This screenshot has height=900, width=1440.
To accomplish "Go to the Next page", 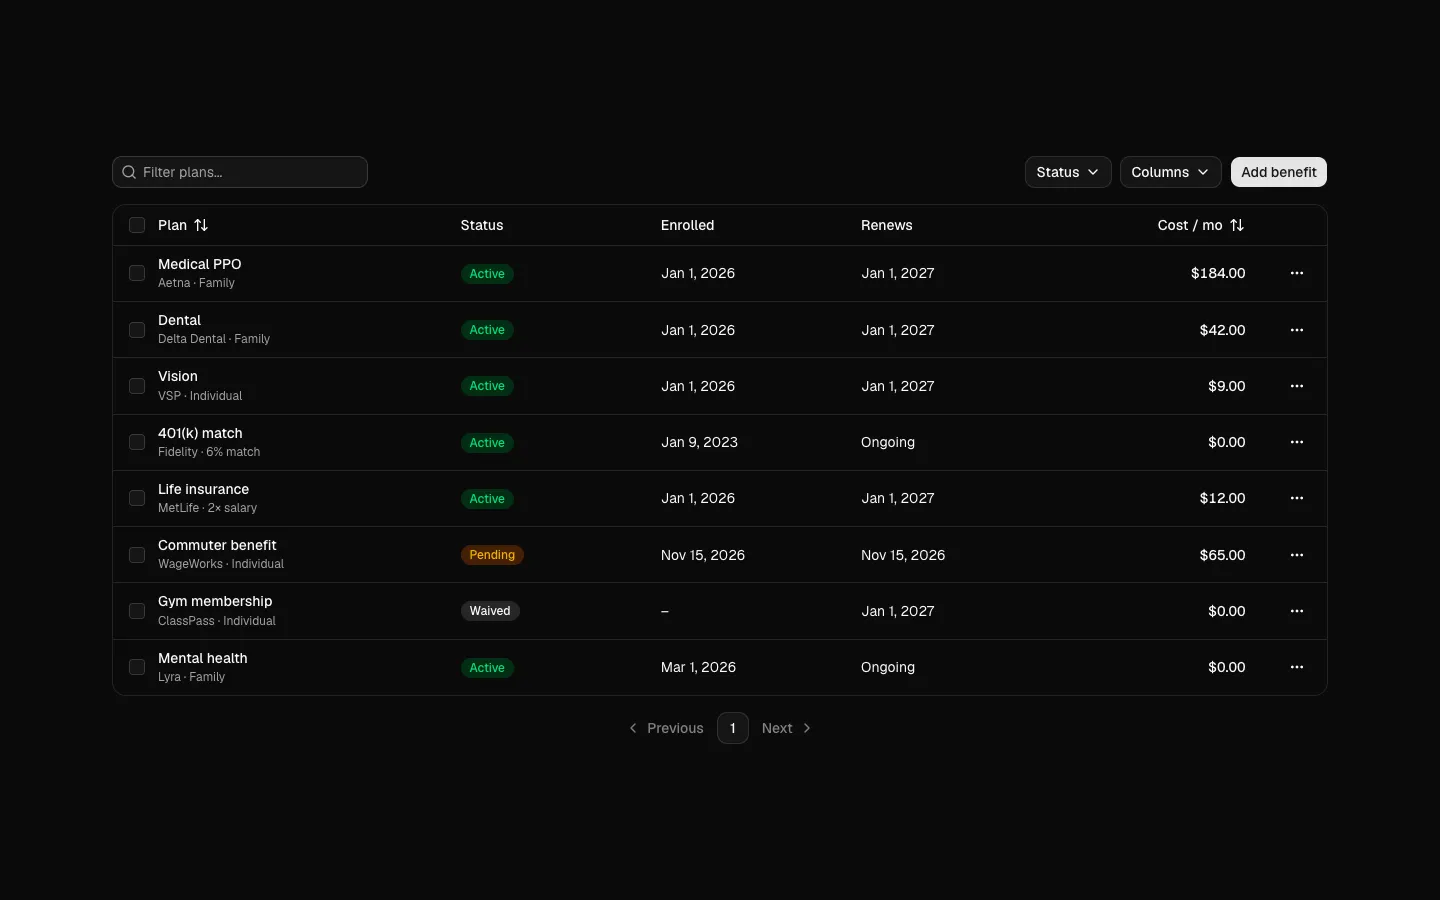I will tap(787, 728).
